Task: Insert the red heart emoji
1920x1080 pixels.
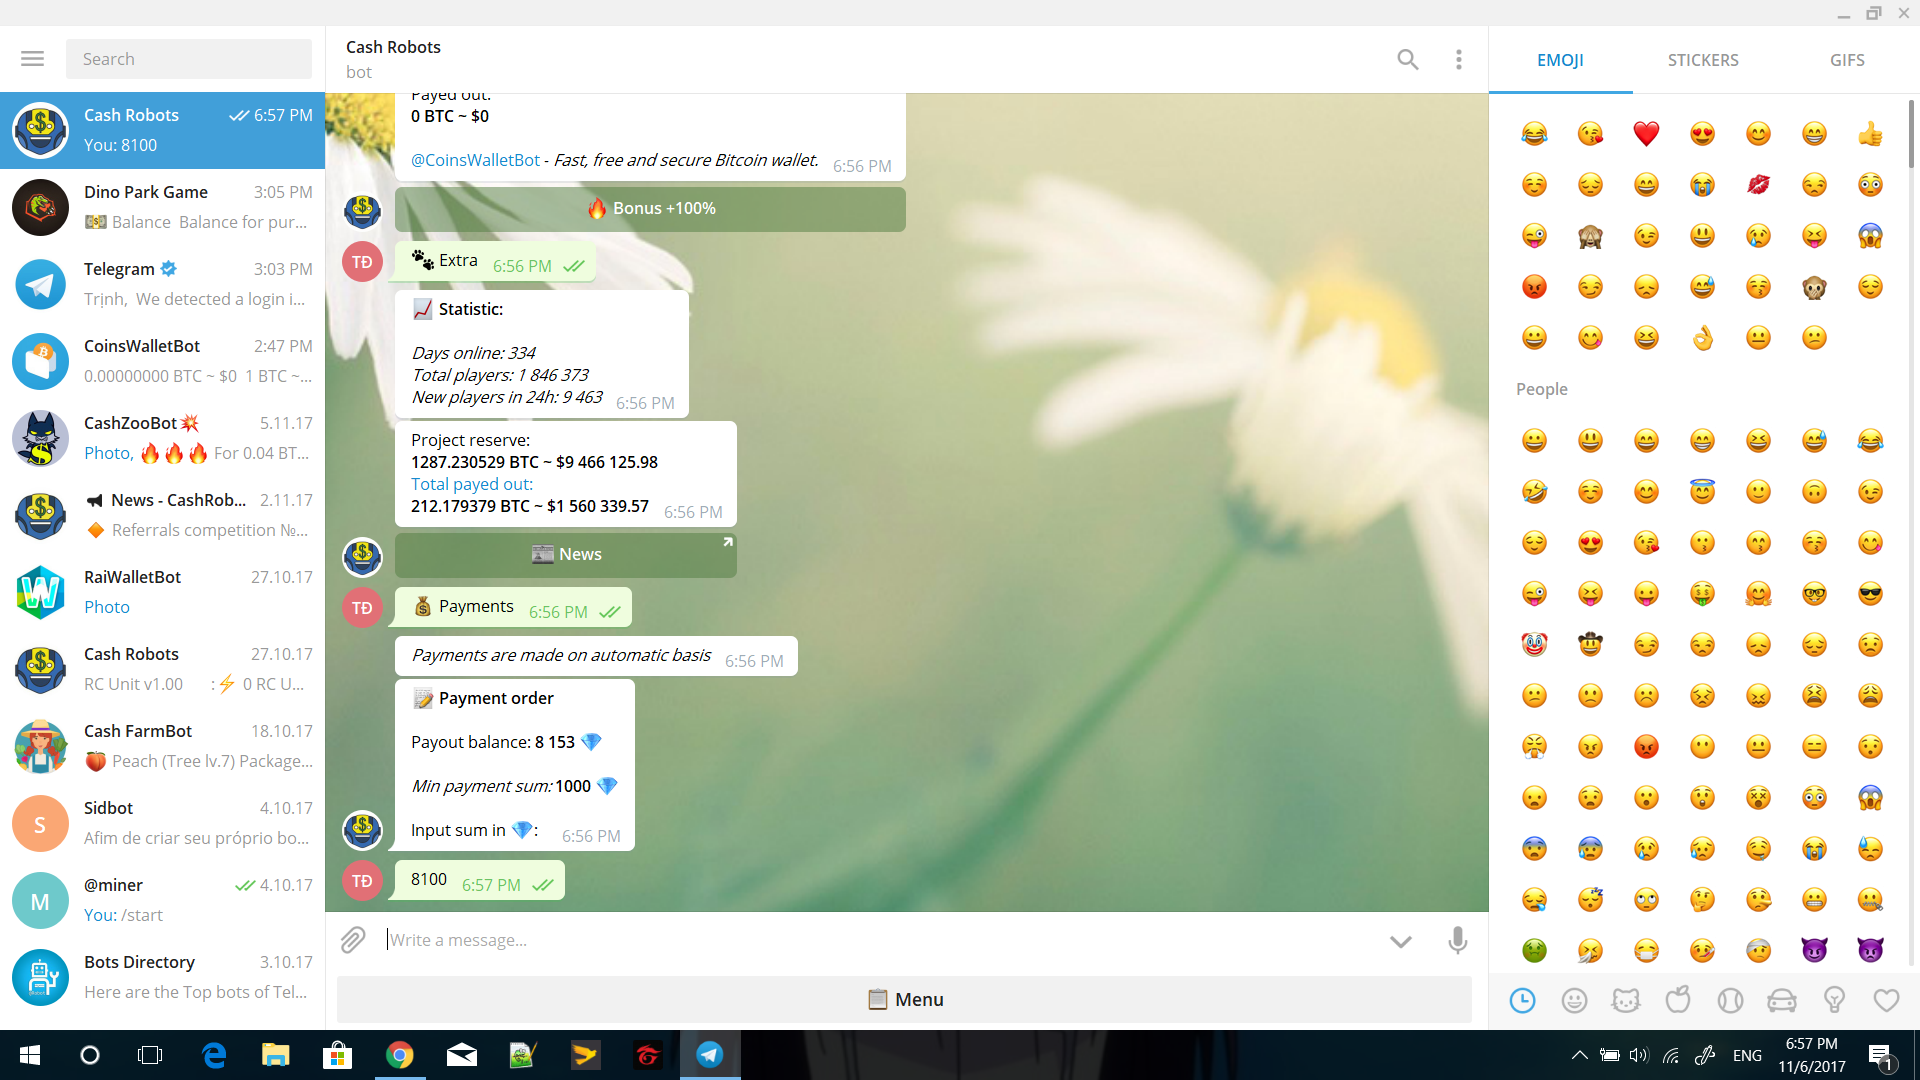Action: point(1646,133)
